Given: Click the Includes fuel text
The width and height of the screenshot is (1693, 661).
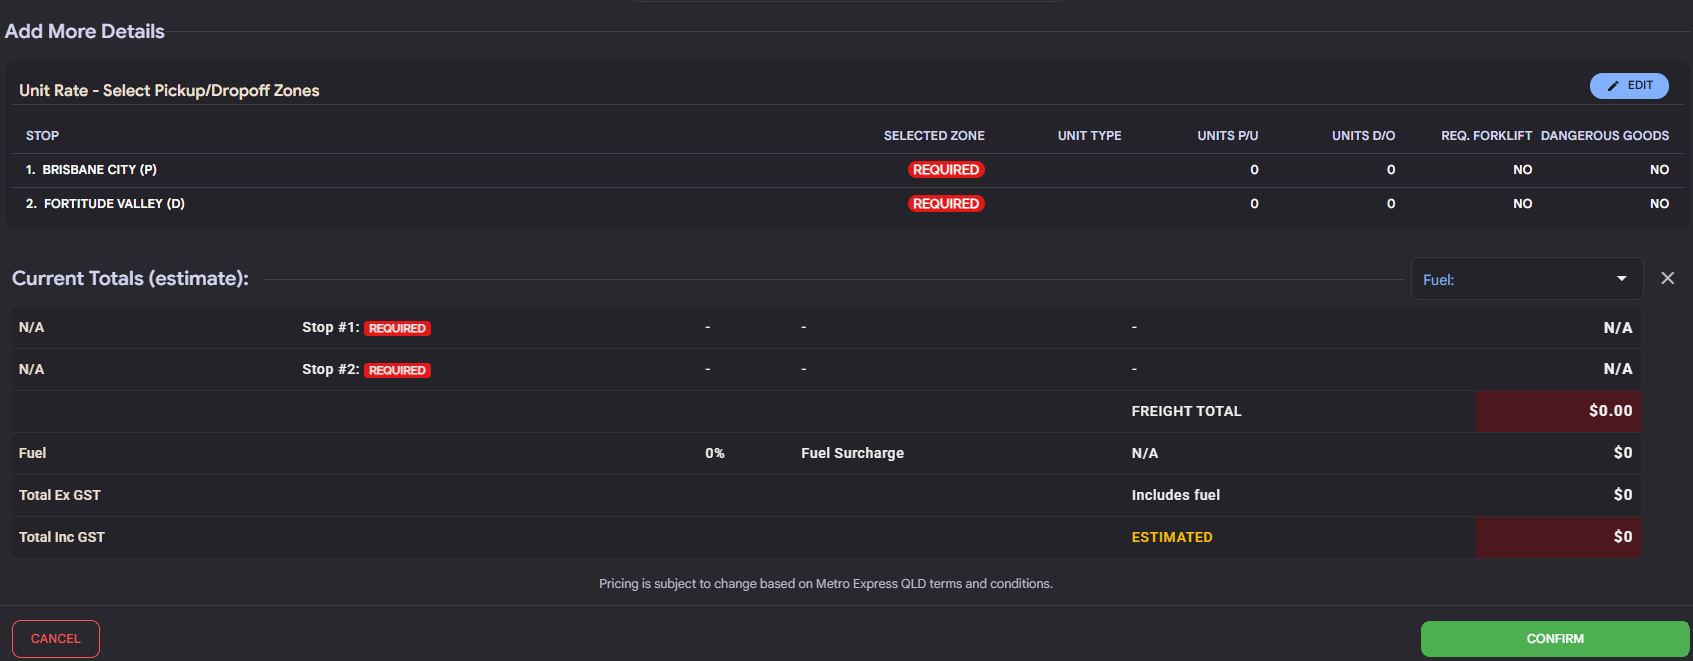Looking at the screenshot, I should pyautogui.click(x=1176, y=495).
